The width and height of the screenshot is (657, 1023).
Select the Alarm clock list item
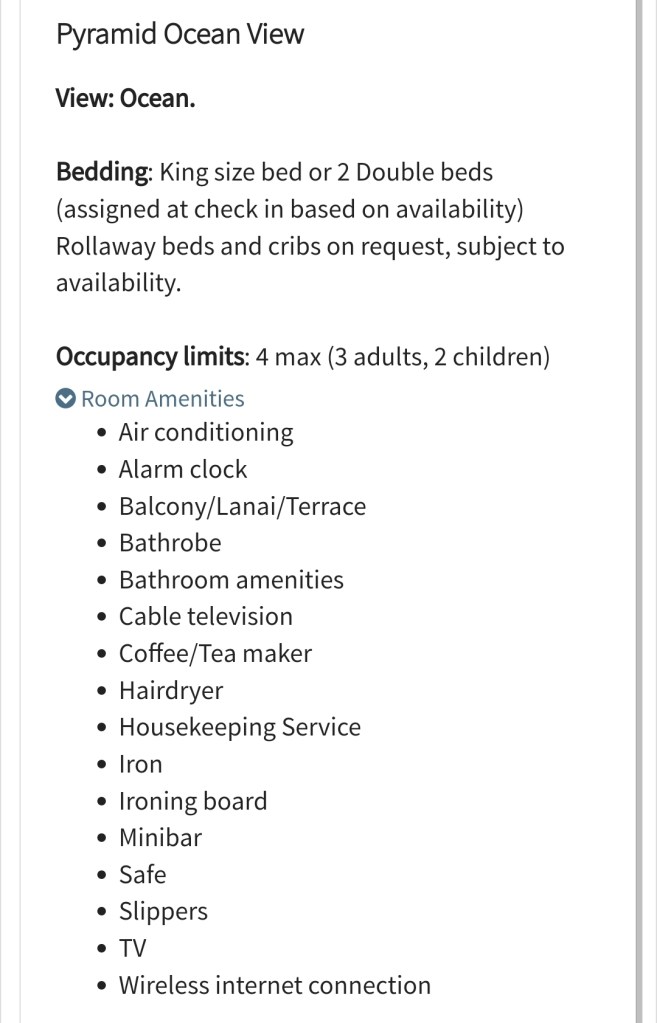[x=183, y=470]
